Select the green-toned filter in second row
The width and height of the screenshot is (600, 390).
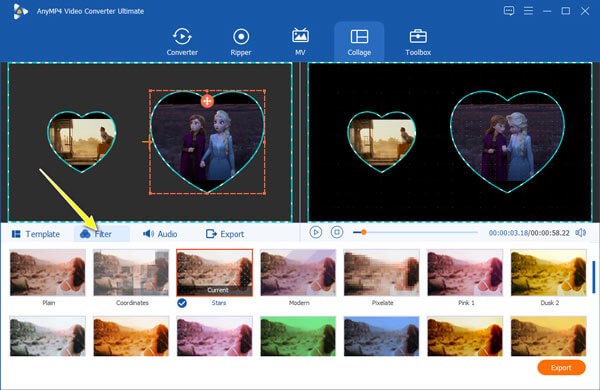pyautogui.click(x=298, y=336)
